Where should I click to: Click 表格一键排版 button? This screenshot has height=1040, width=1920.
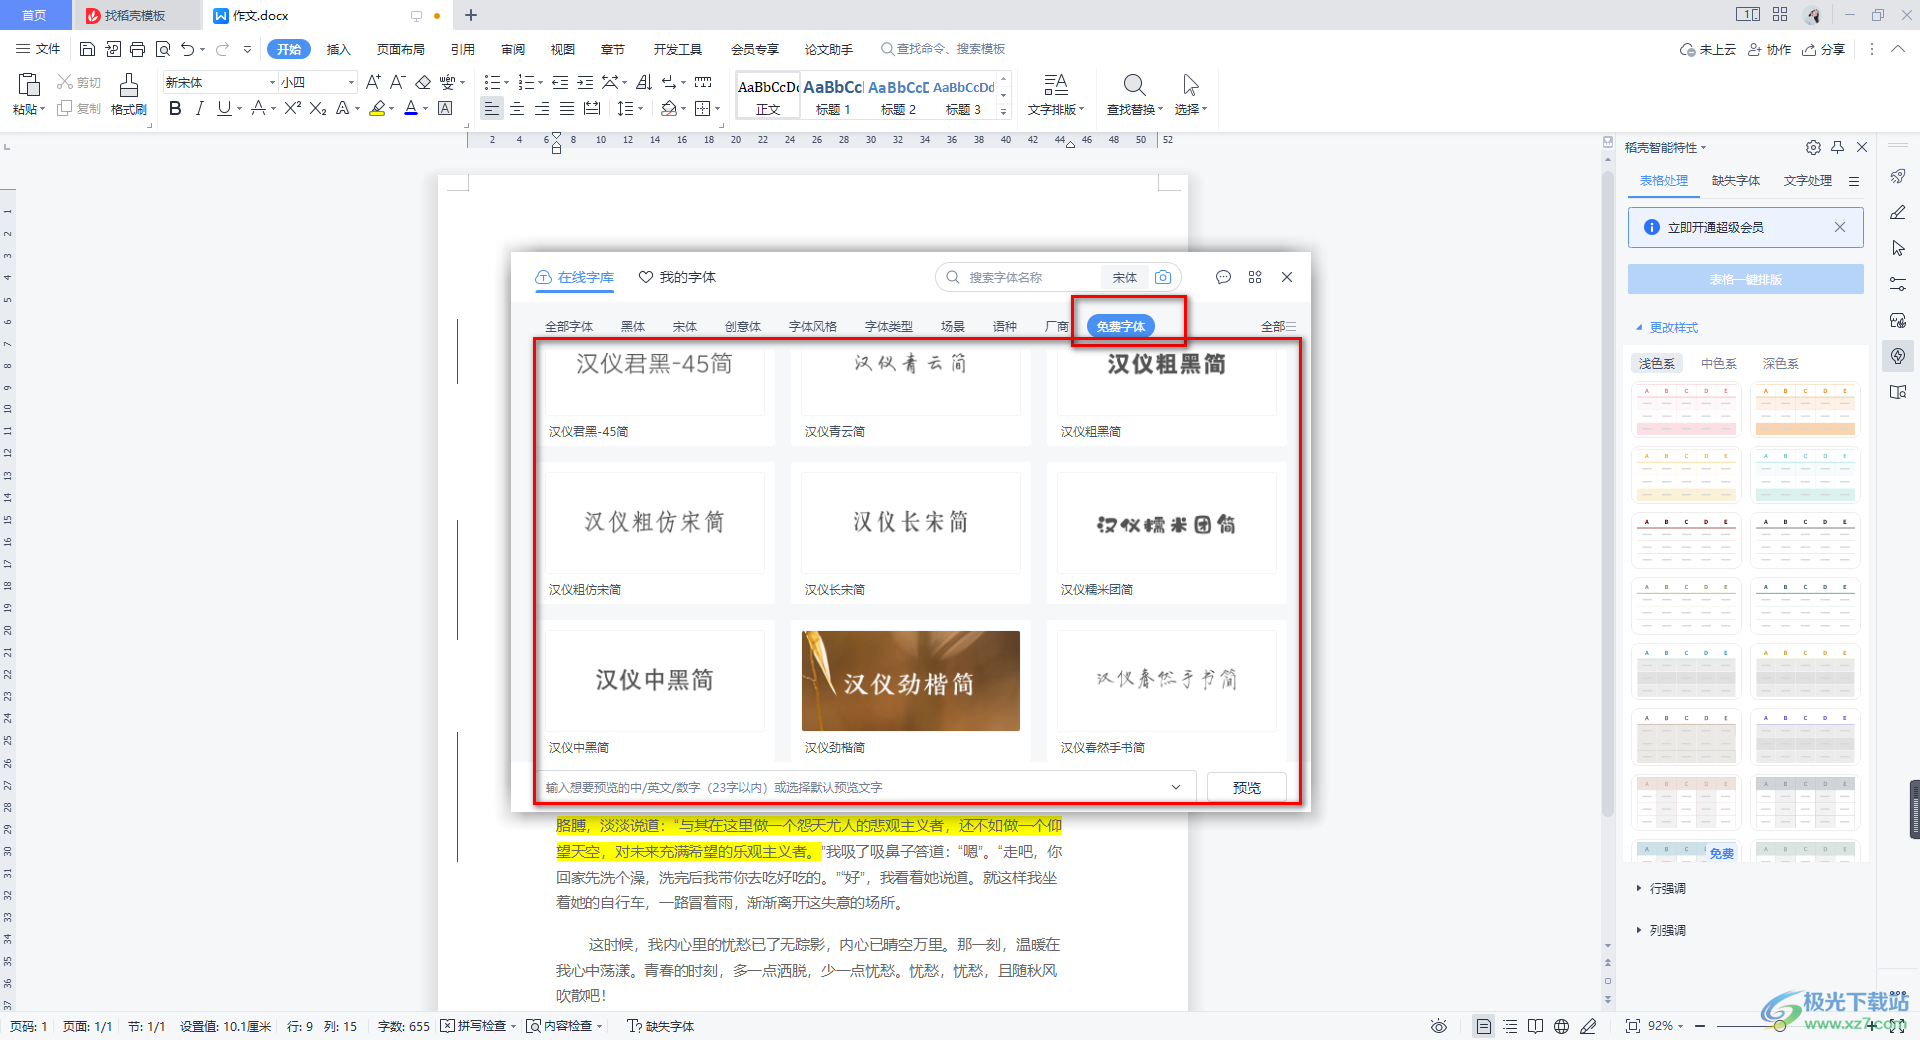coord(1745,279)
